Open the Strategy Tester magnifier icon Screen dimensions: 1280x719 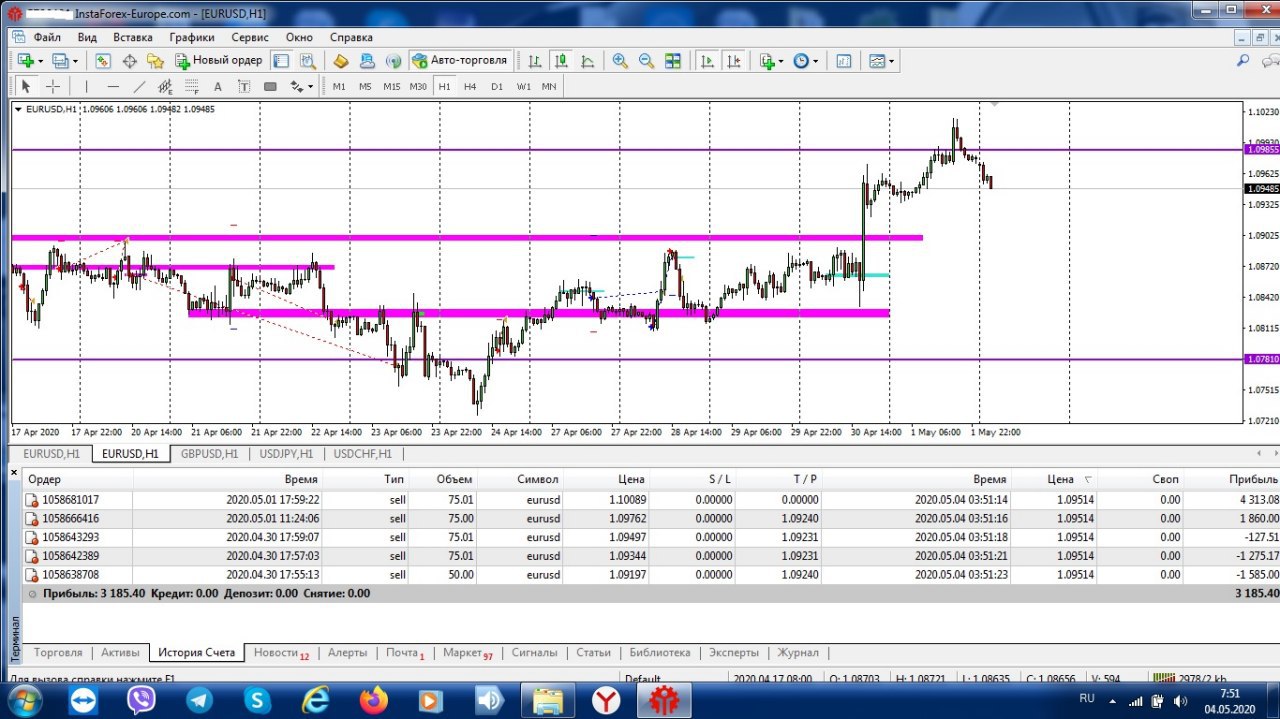(x=307, y=60)
